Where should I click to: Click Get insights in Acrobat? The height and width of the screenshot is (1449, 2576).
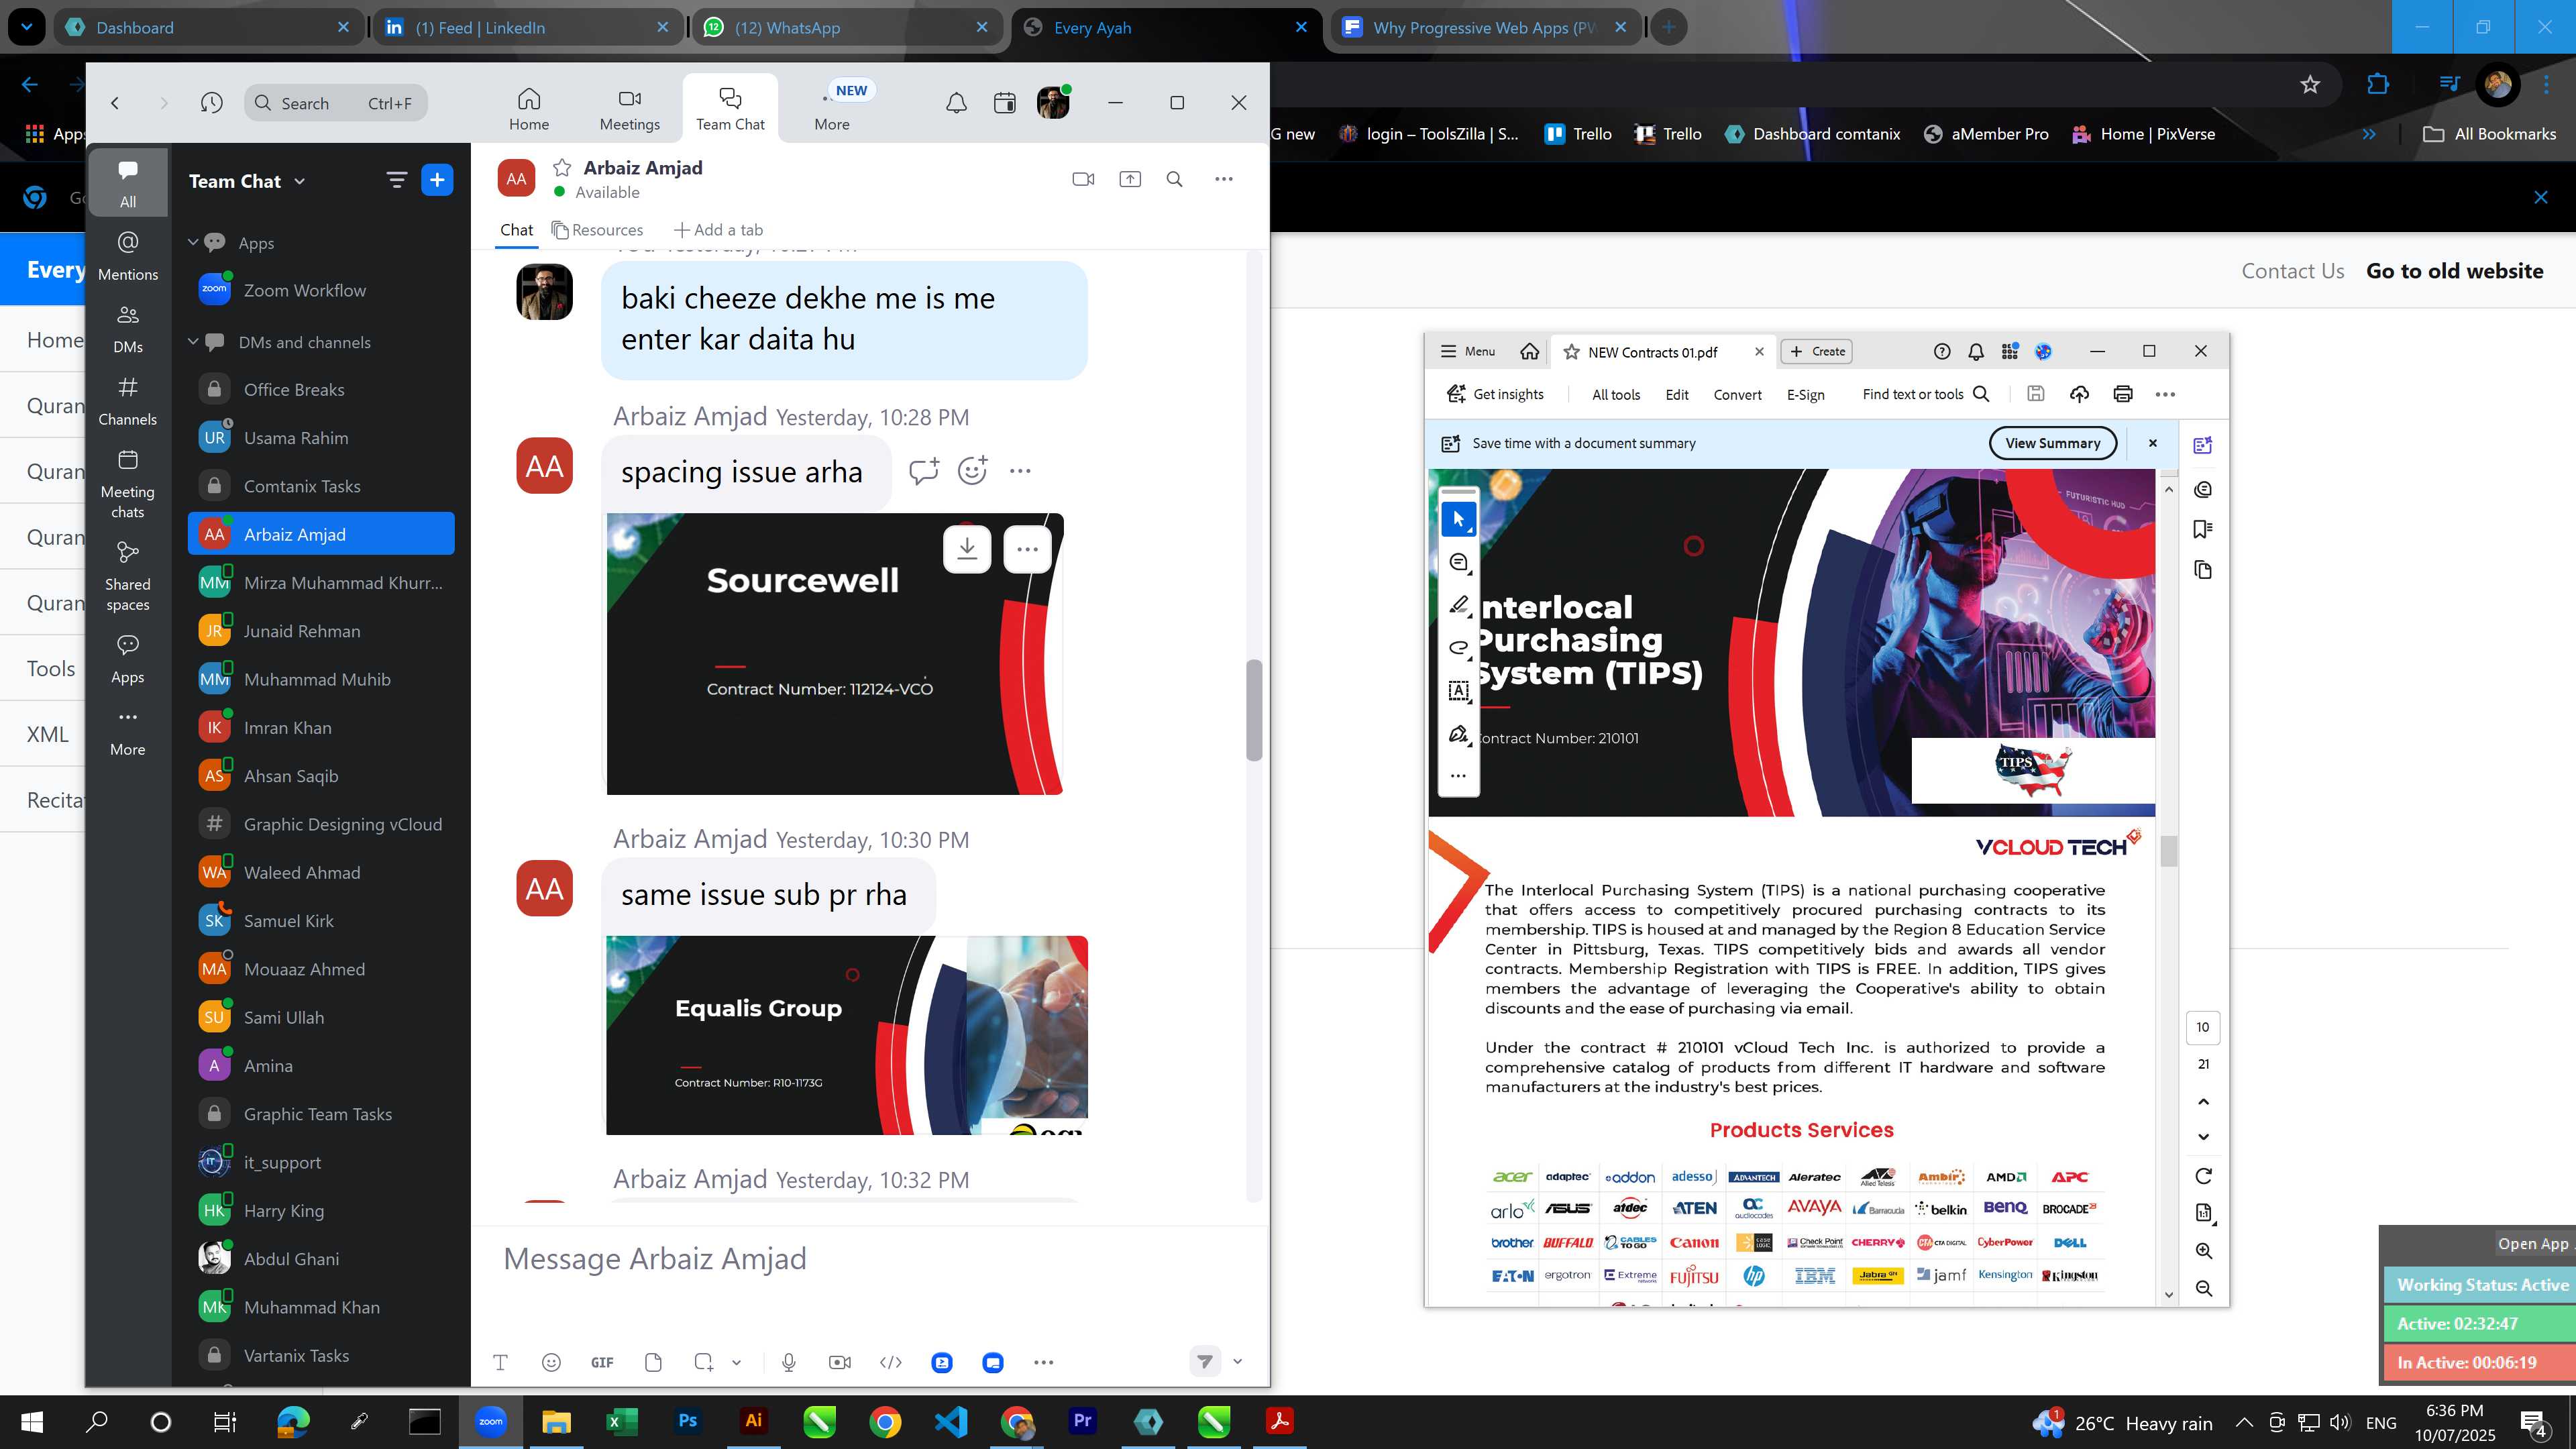[1495, 394]
